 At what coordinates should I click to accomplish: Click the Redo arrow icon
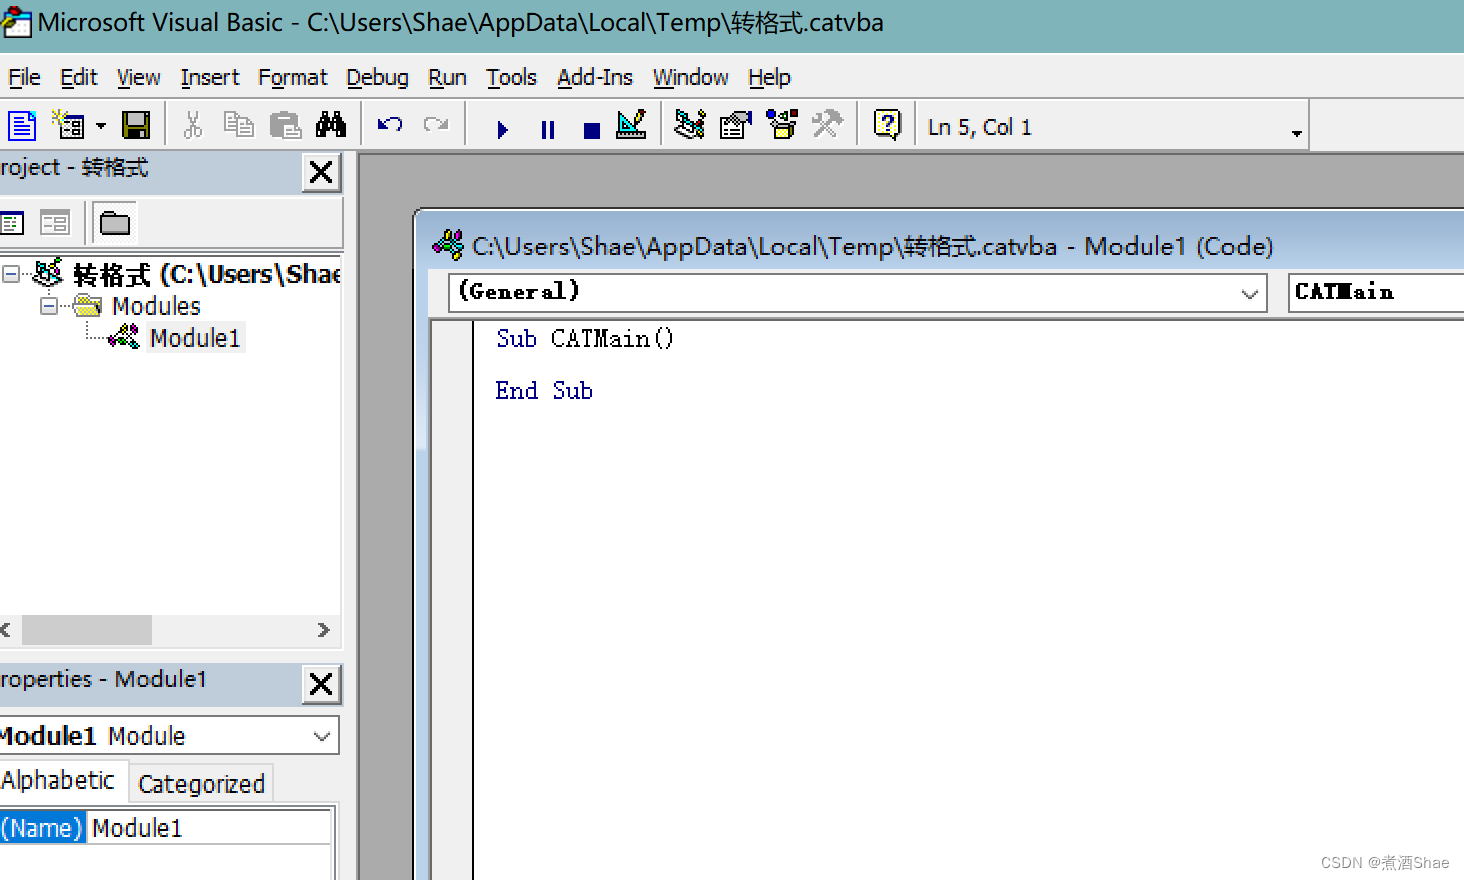[x=436, y=126]
